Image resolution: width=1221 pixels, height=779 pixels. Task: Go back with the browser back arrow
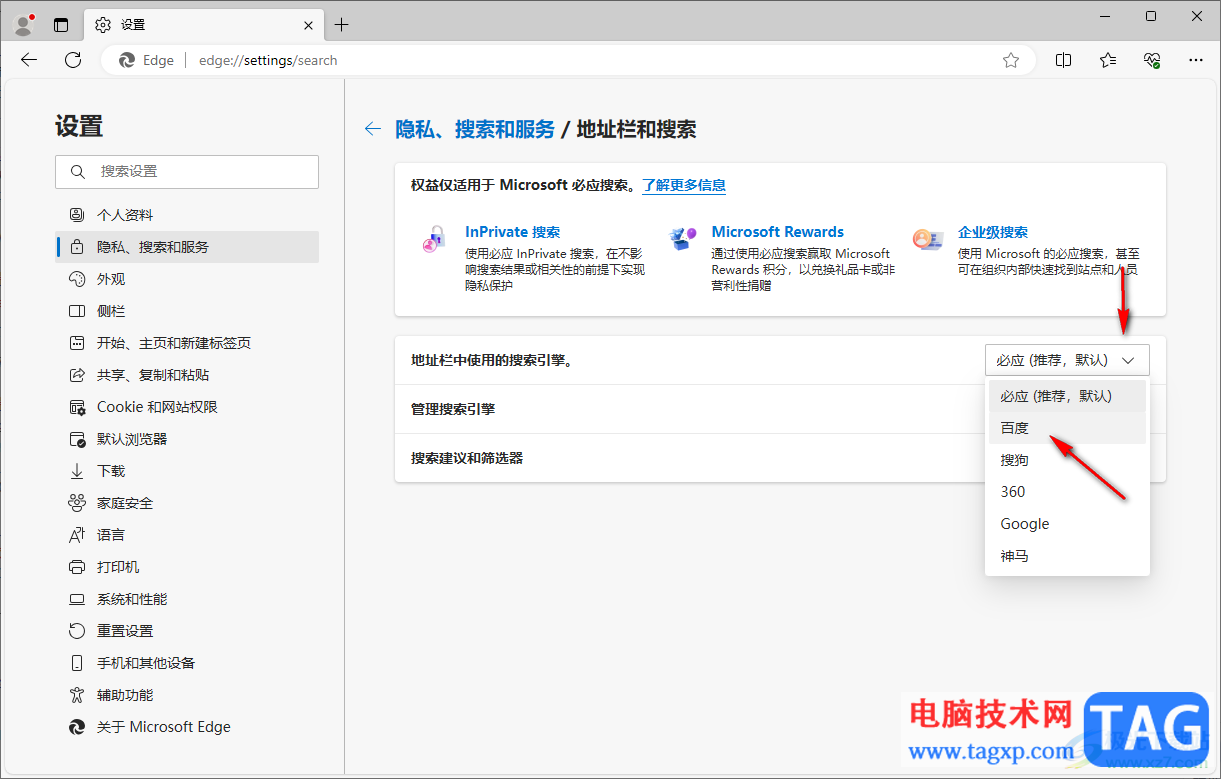tap(29, 60)
